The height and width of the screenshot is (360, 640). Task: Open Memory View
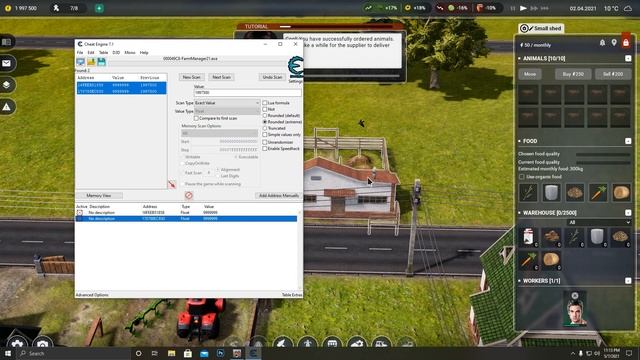(x=99, y=196)
